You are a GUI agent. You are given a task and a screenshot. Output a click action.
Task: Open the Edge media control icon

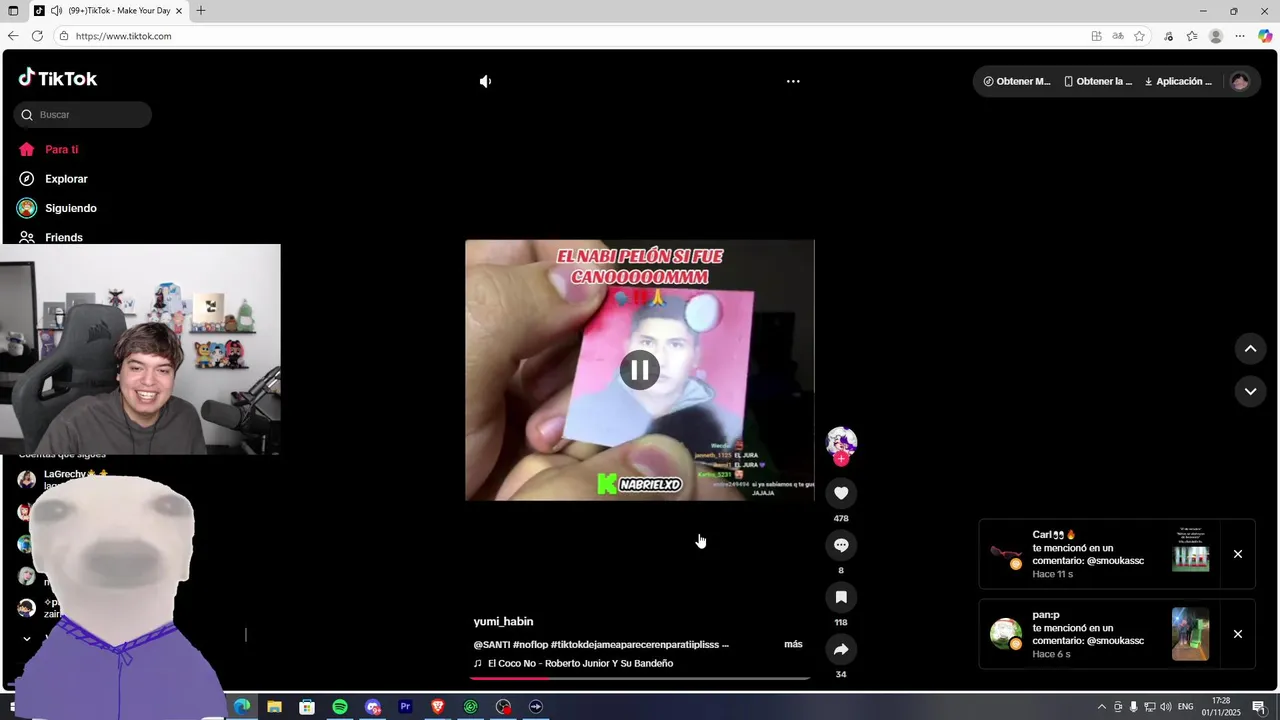coord(1168,36)
